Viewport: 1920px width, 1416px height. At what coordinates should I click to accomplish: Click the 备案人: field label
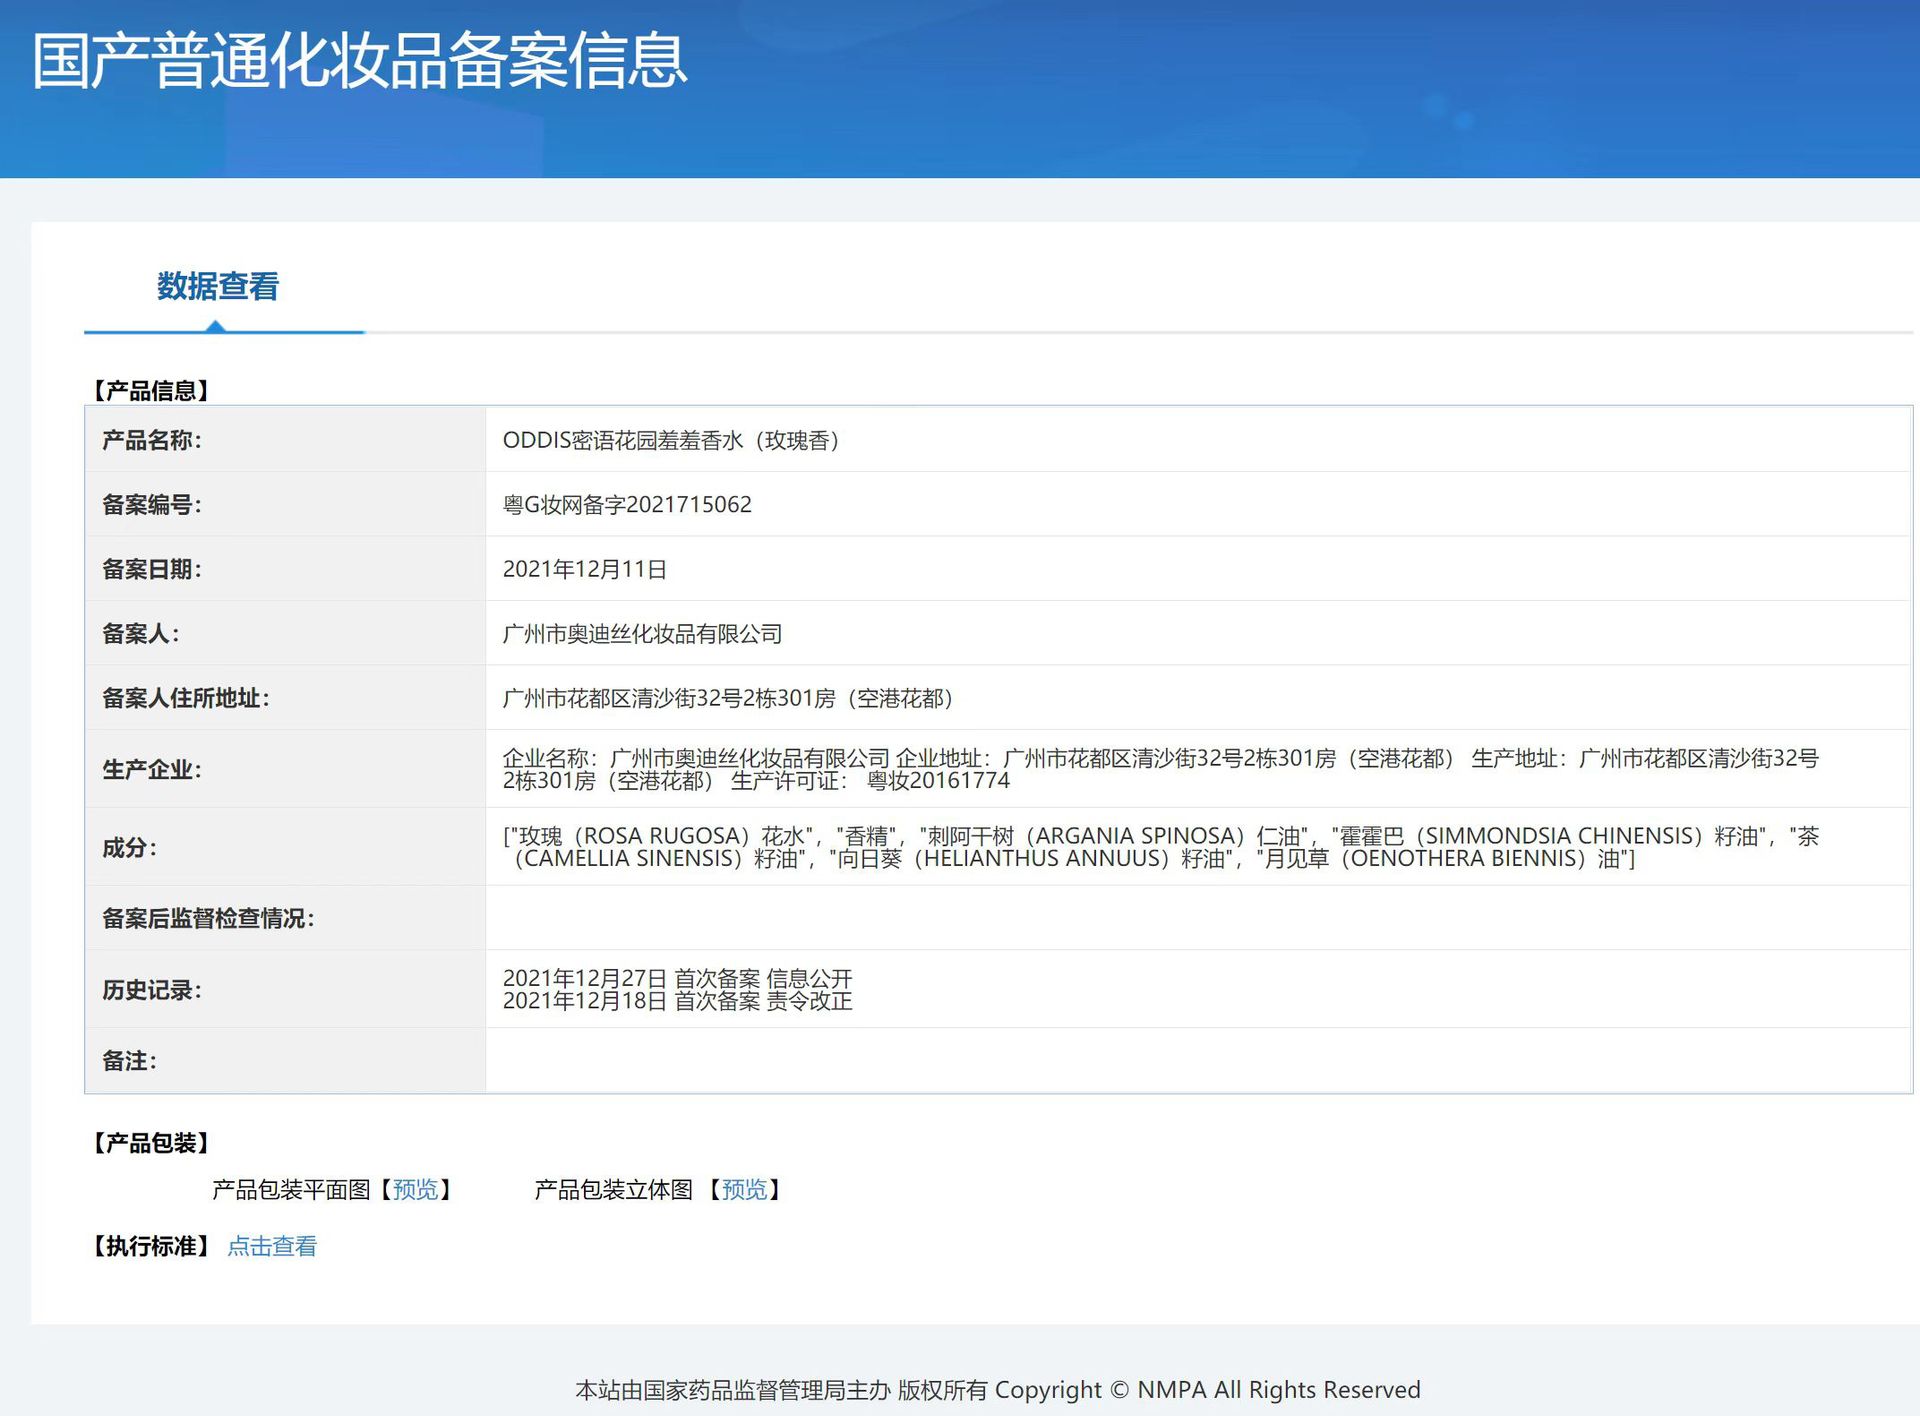[x=141, y=634]
